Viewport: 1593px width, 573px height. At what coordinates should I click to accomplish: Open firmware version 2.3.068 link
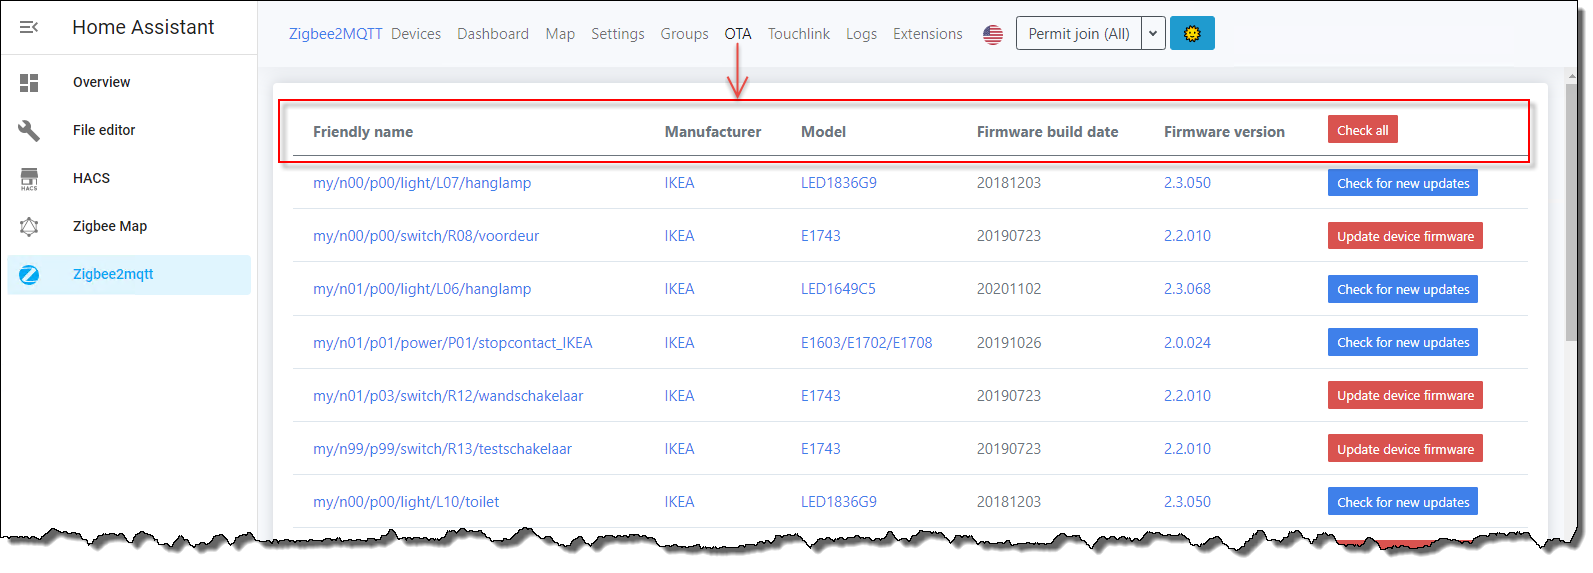tap(1187, 289)
